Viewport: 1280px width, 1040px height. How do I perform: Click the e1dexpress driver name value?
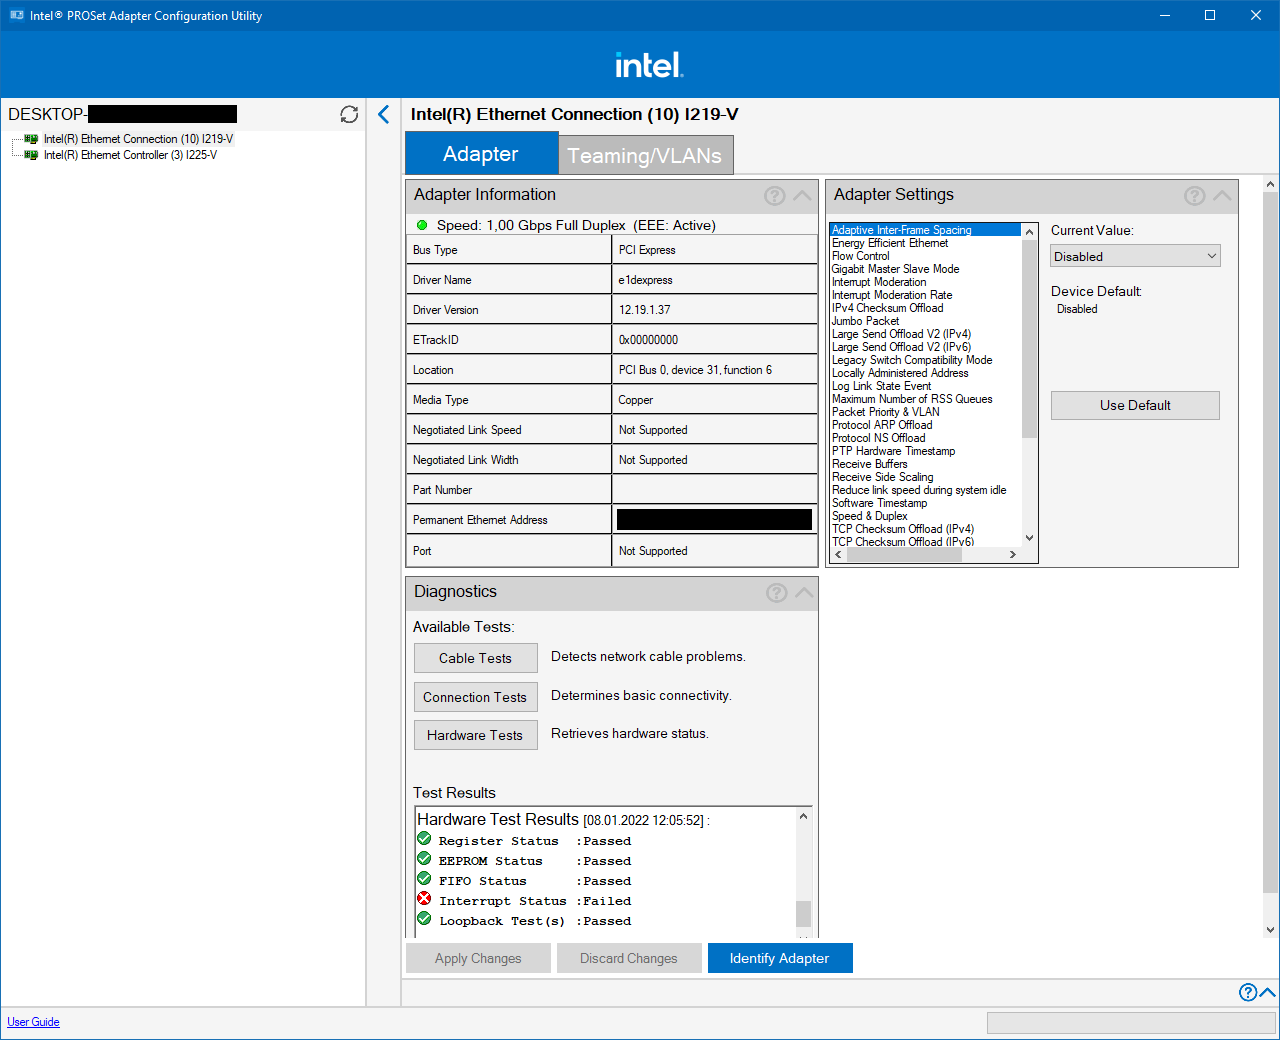coord(646,280)
